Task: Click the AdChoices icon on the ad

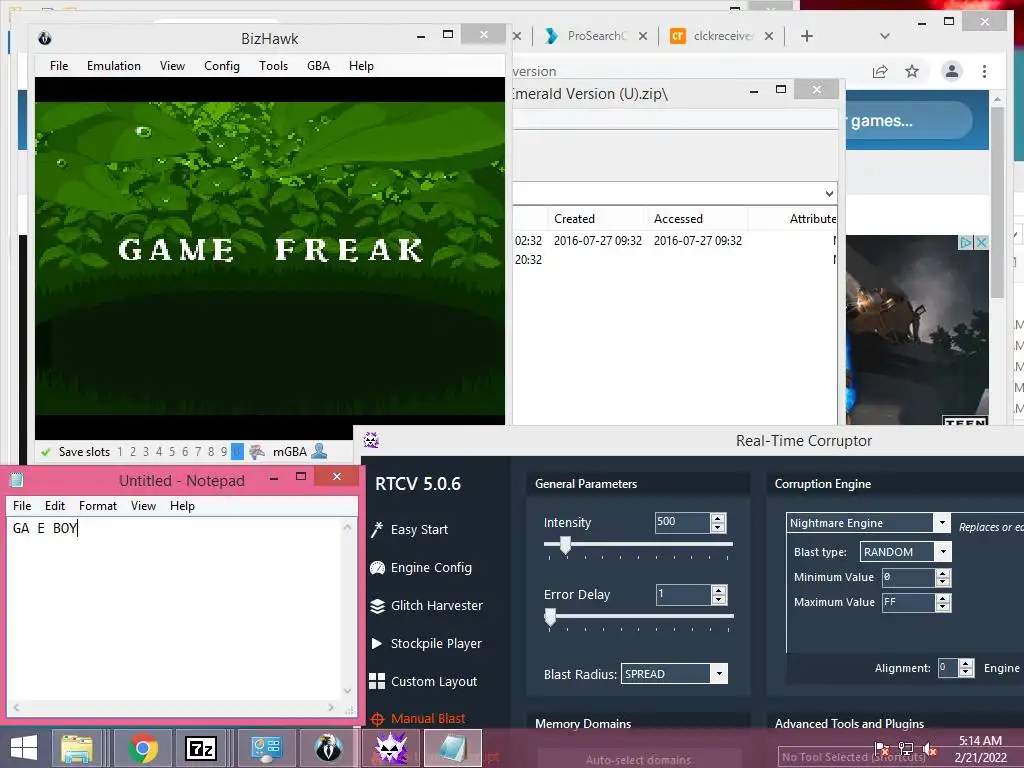Action: point(966,242)
